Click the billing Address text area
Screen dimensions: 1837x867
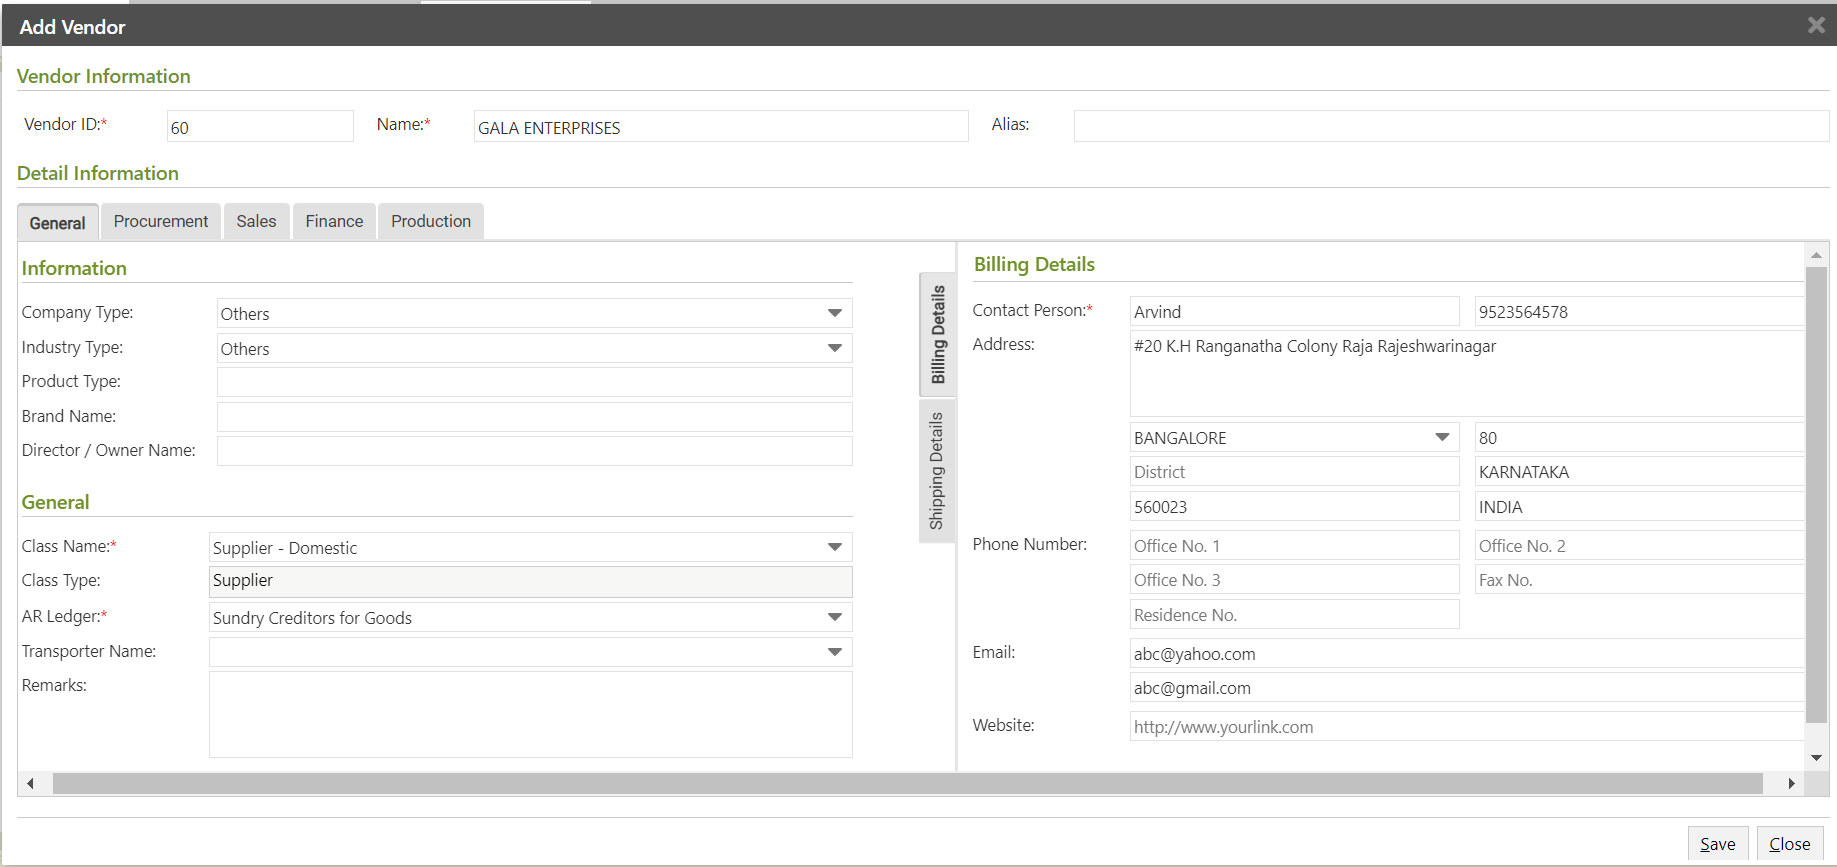(x=1467, y=373)
